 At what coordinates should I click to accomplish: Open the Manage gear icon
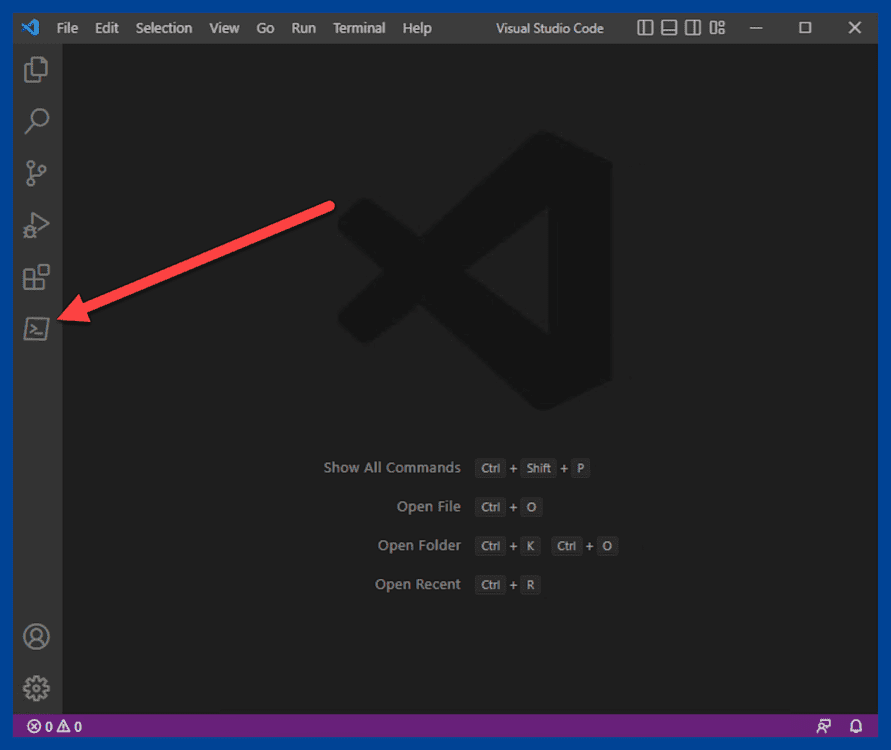(36, 688)
